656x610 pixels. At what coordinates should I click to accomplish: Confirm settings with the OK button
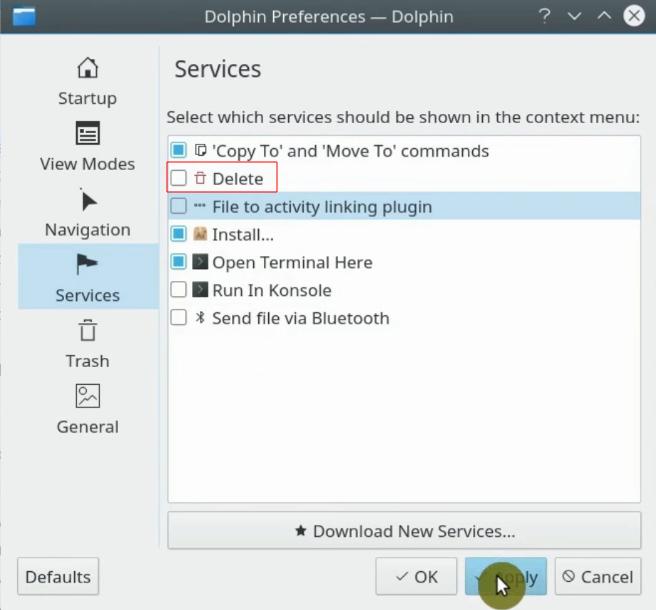click(416, 577)
